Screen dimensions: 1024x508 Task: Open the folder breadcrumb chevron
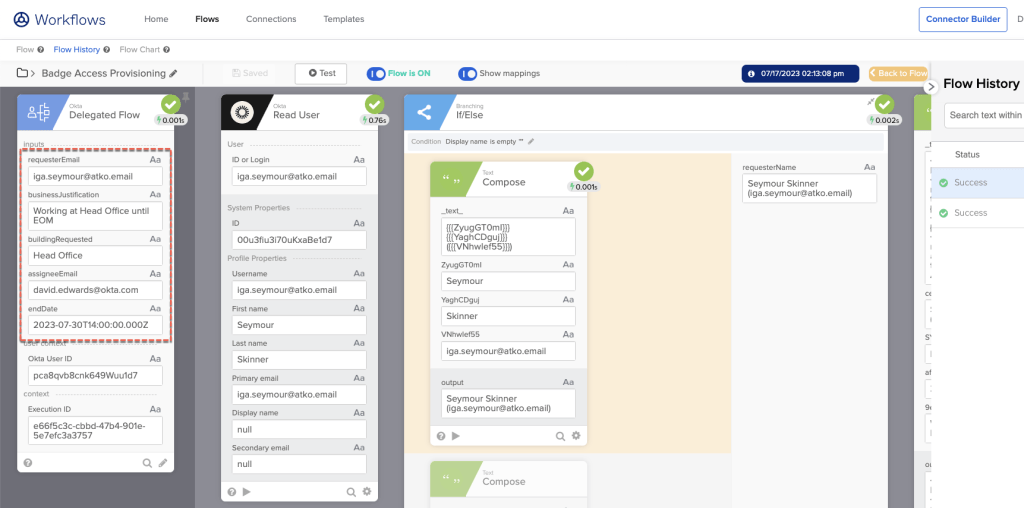point(34,73)
